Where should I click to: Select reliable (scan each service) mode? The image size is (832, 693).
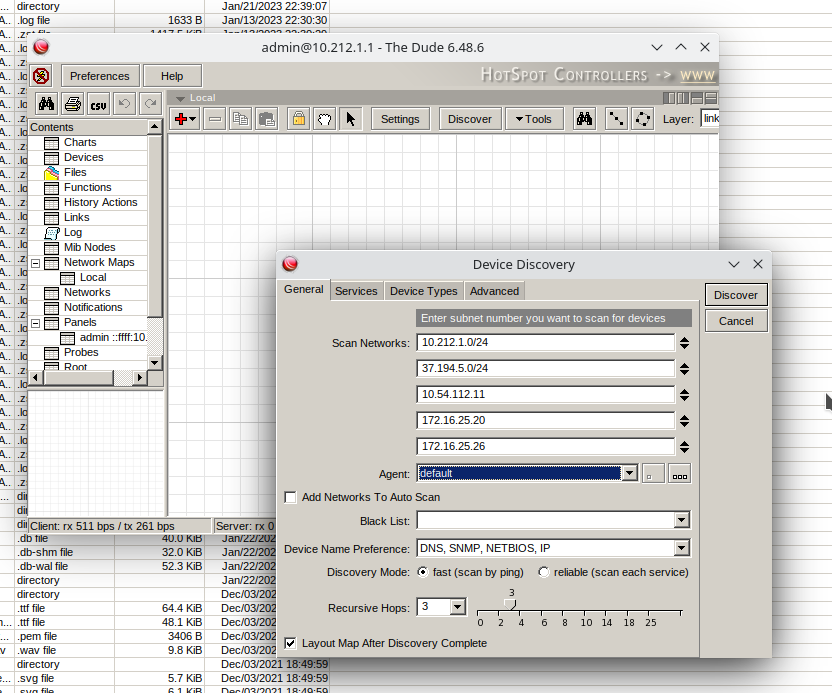click(544, 573)
